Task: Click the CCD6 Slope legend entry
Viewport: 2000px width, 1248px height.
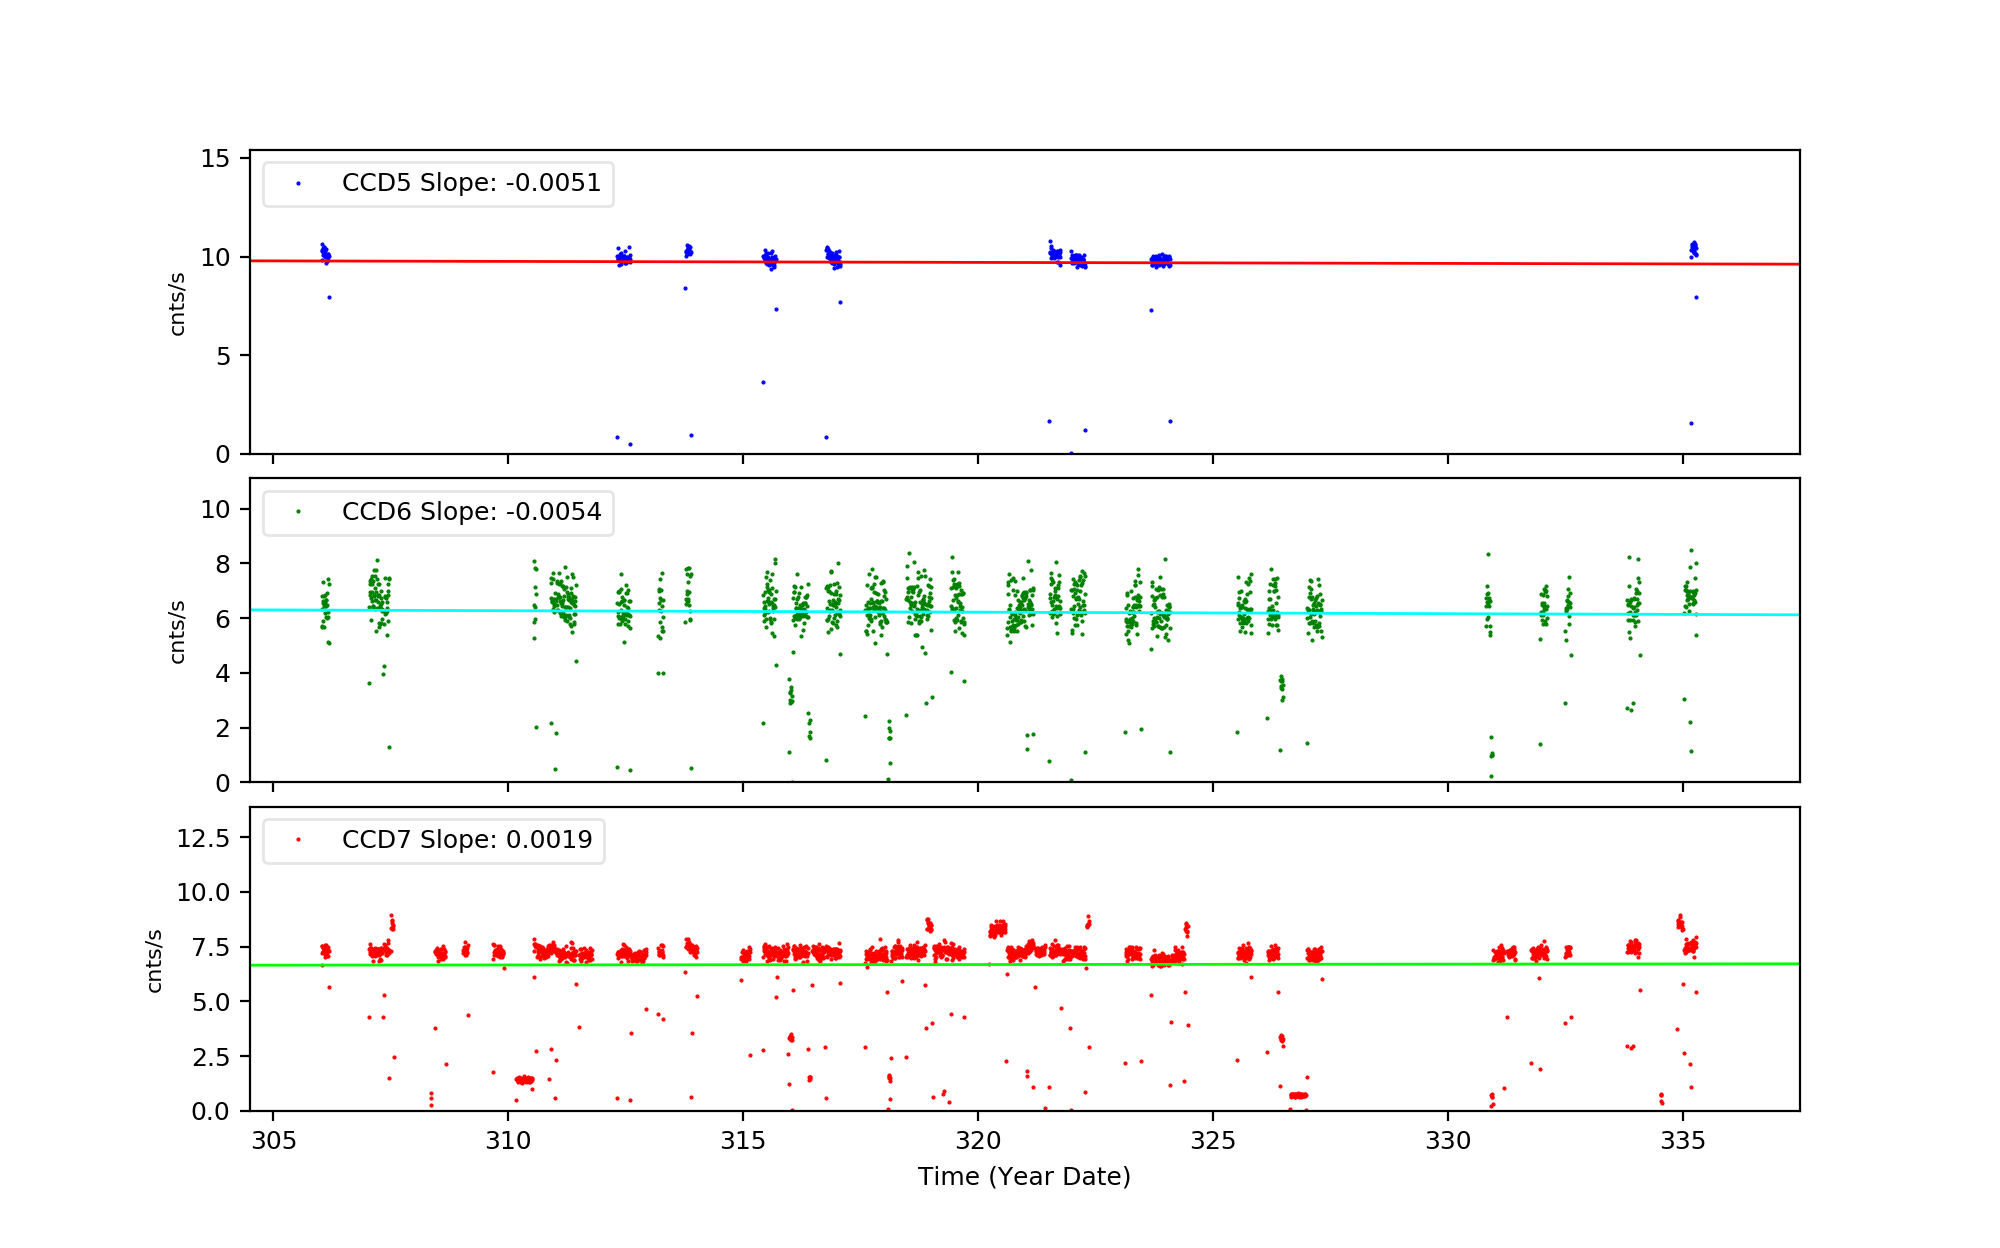Action: point(470,512)
